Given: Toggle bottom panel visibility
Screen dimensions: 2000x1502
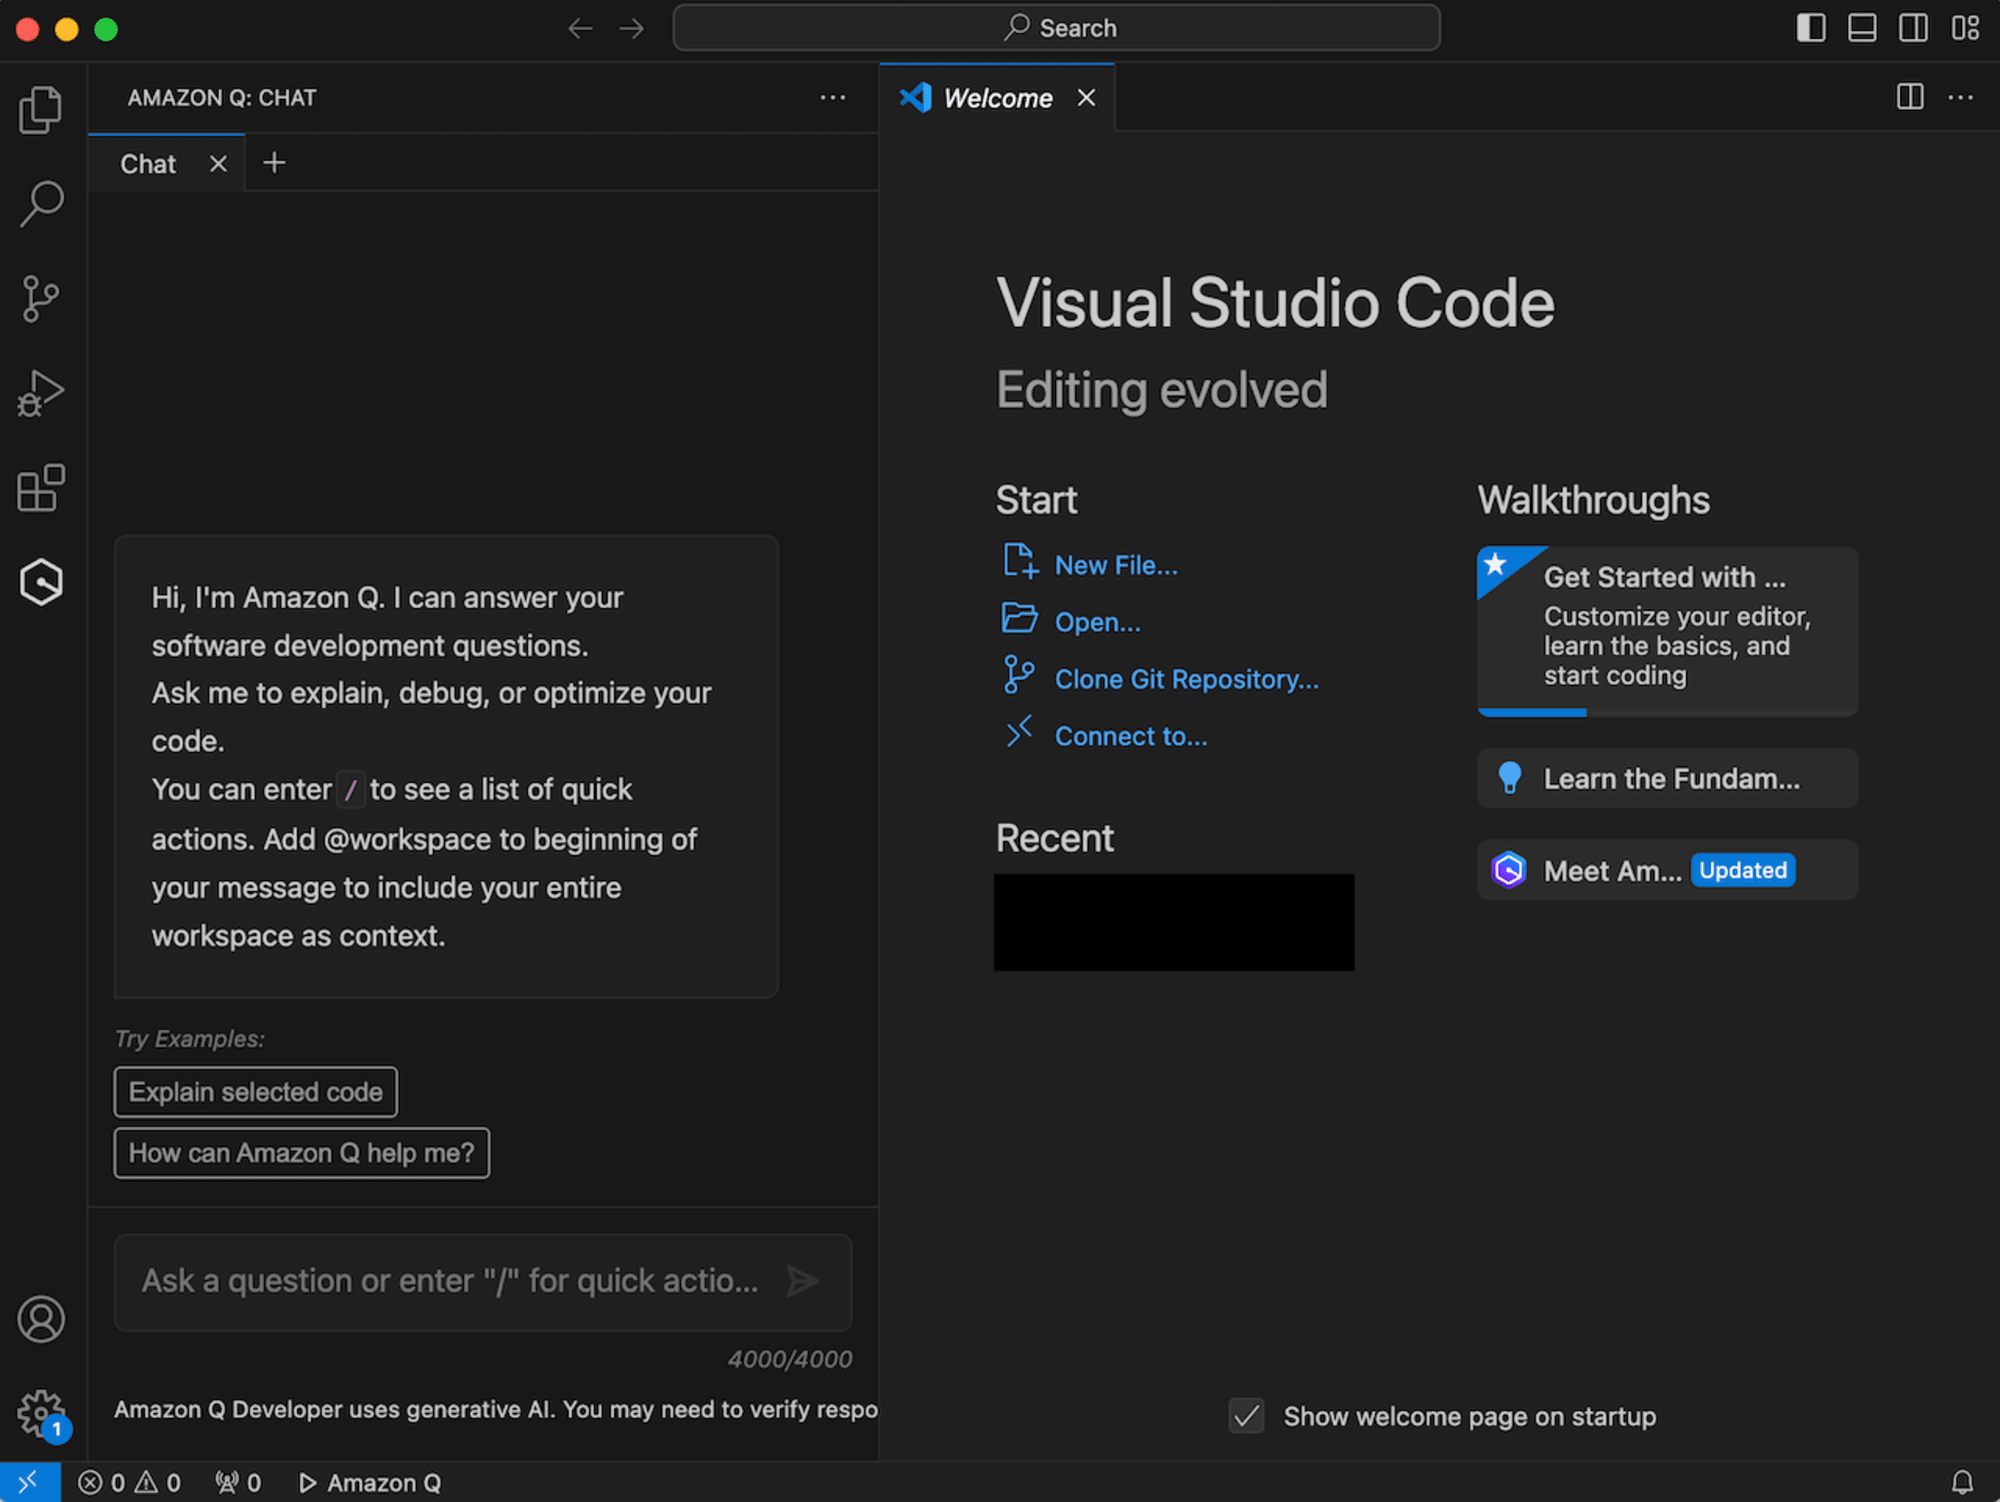Looking at the screenshot, I should point(1862,28).
